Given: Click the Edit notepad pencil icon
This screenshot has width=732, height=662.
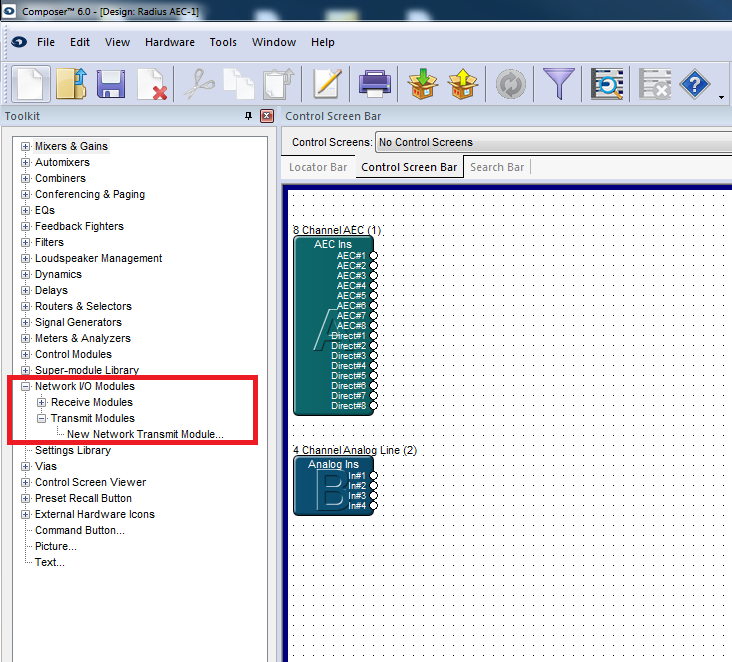Looking at the screenshot, I should [327, 84].
